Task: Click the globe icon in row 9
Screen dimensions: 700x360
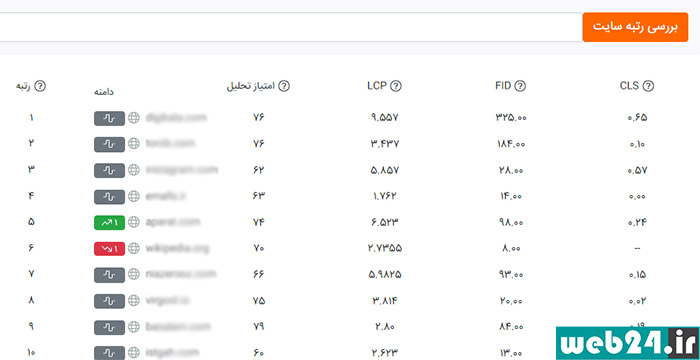Action: click(133, 327)
